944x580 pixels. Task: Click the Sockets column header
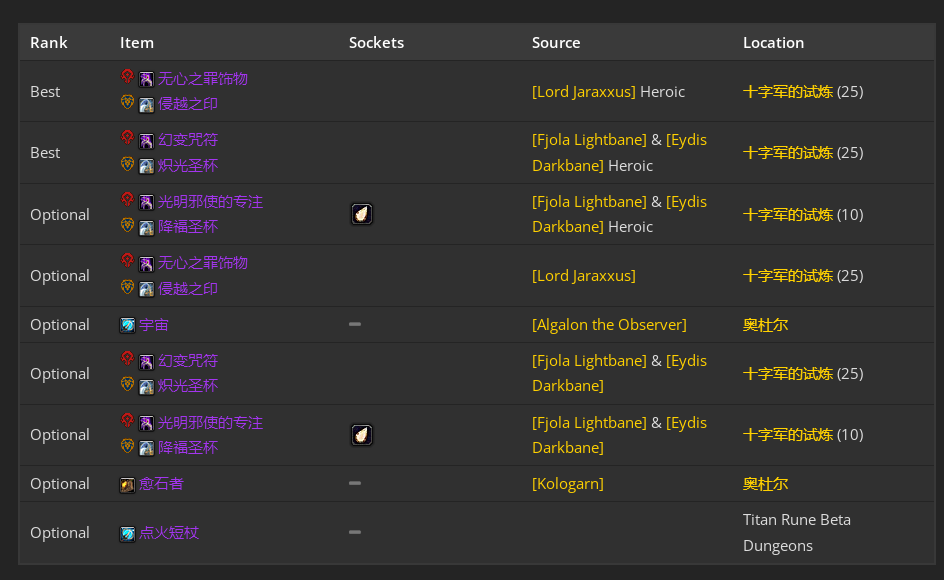pos(376,43)
